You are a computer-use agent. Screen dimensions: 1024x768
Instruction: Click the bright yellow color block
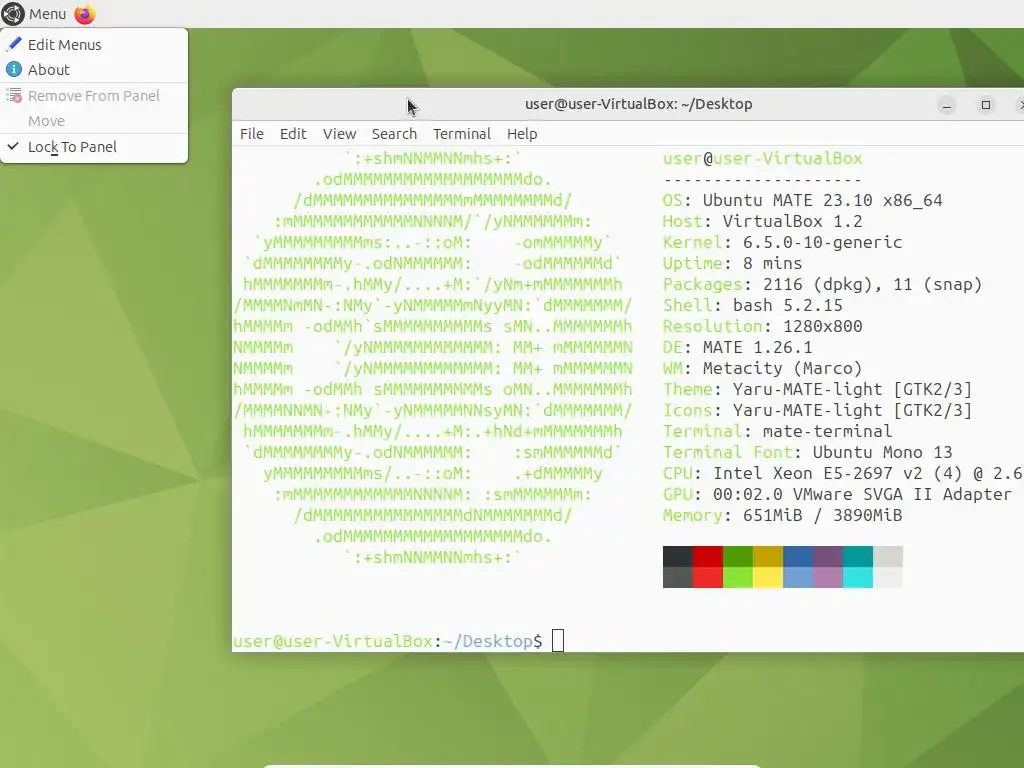coord(768,577)
